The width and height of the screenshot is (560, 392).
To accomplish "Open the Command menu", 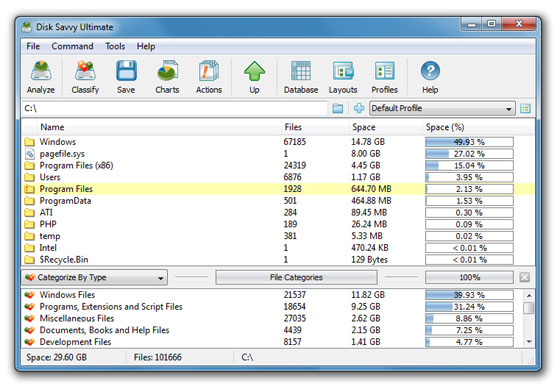I will [x=72, y=46].
